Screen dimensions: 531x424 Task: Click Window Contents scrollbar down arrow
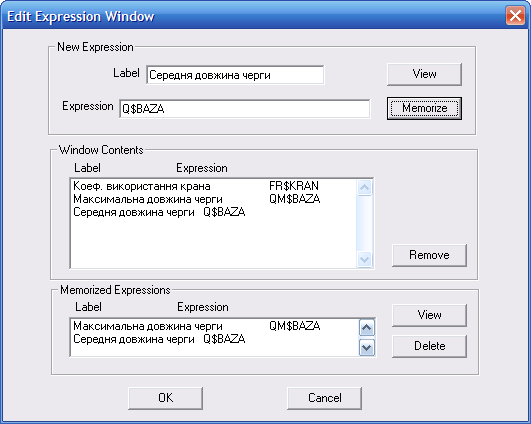point(364,260)
